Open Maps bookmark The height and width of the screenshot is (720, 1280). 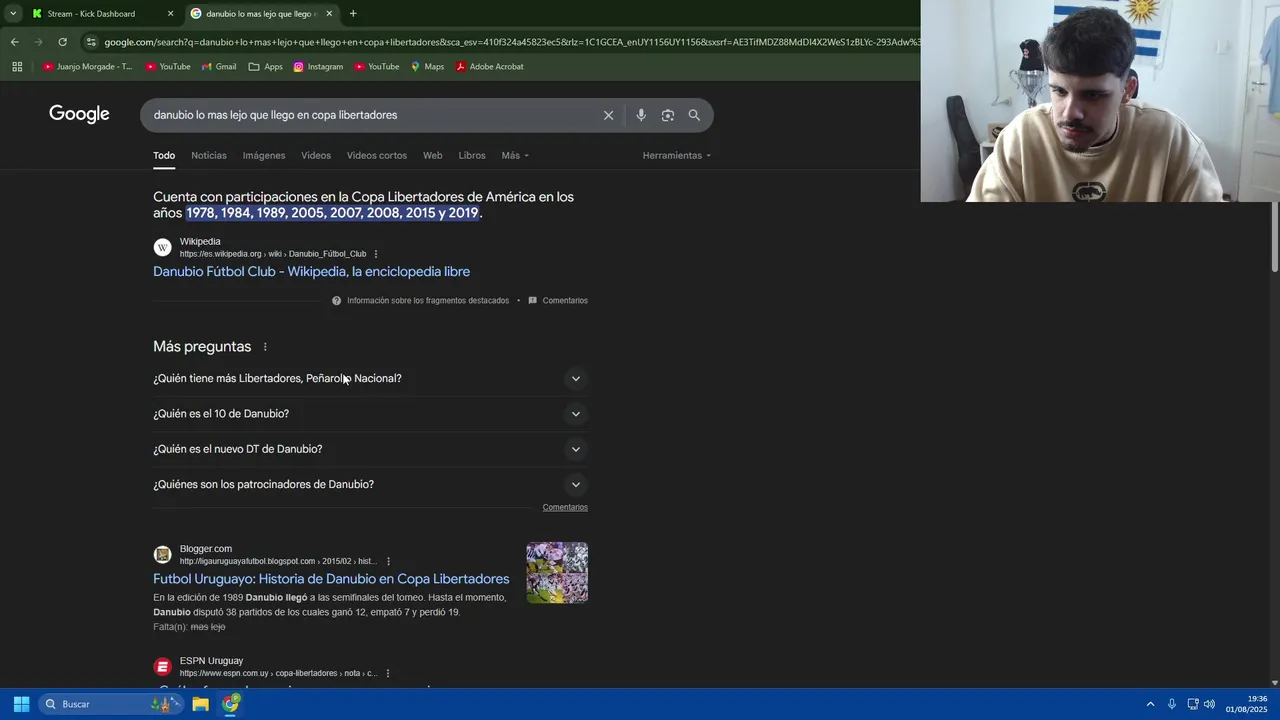point(427,67)
